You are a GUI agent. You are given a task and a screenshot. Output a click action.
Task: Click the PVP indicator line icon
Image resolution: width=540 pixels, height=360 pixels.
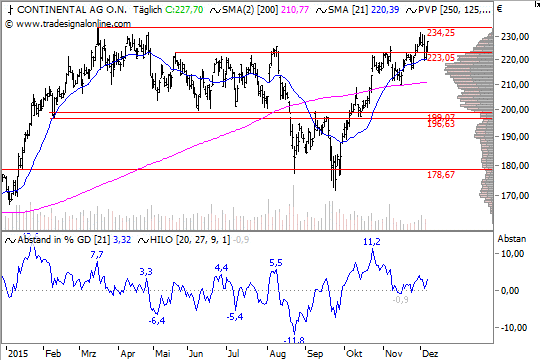tap(411, 10)
